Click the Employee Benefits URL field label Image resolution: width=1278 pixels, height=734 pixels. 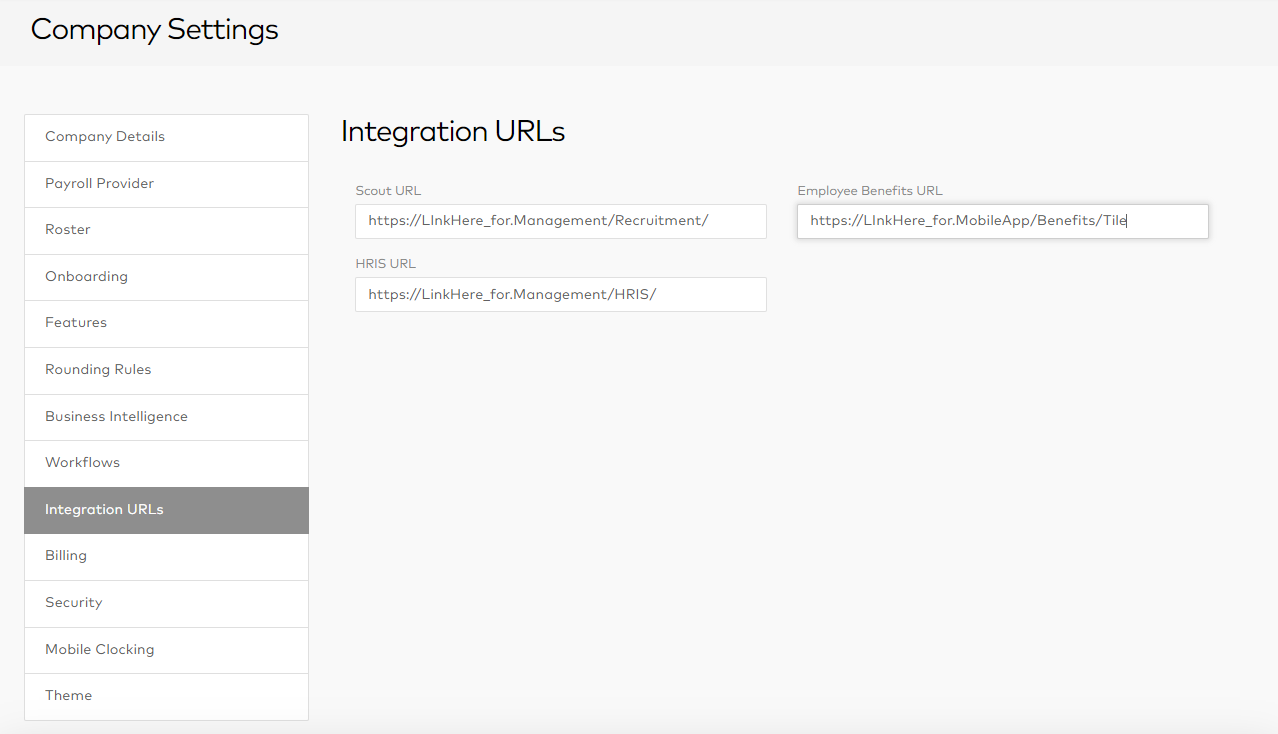pos(869,191)
